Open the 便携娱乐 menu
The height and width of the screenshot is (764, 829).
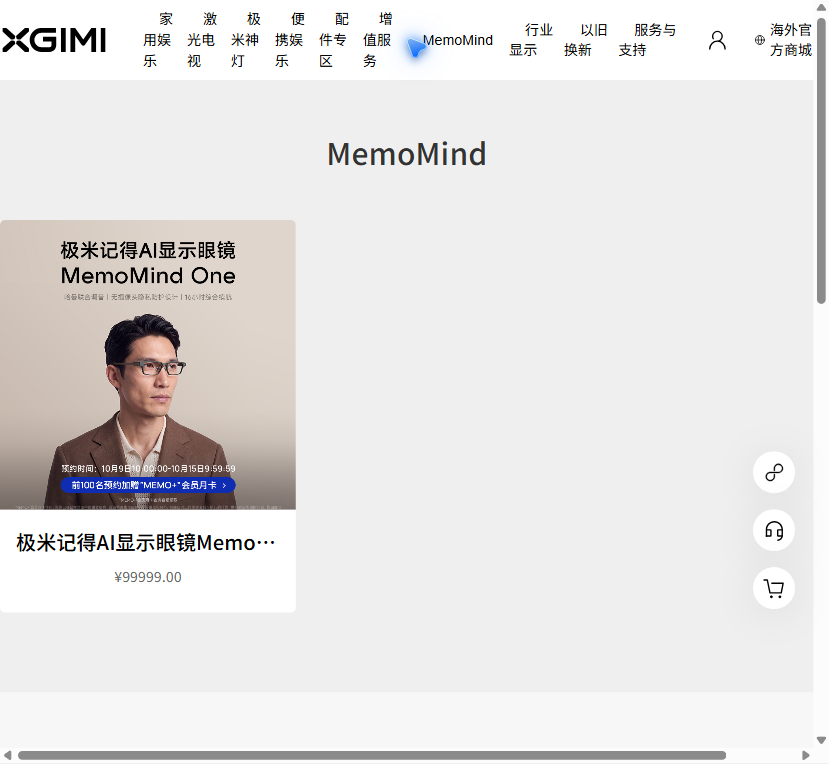tap(289, 40)
